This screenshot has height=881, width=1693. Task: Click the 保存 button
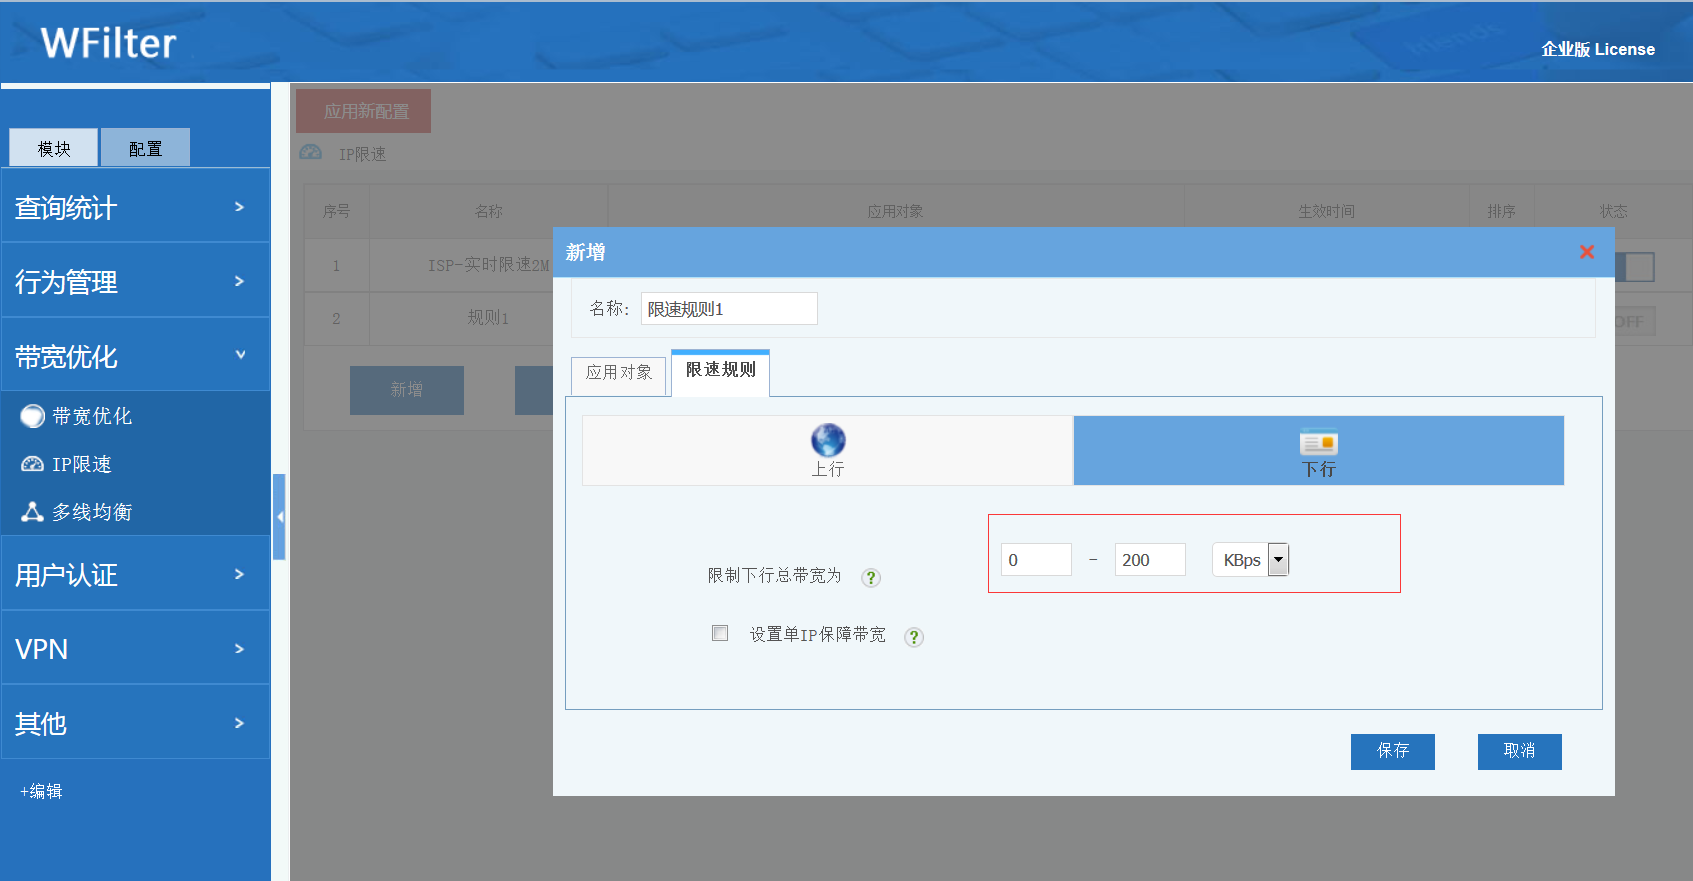click(x=1392, y=751)
